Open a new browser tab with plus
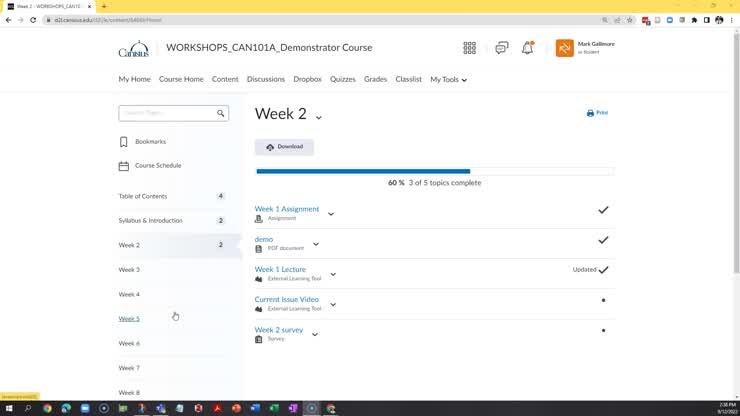 [x=104, y=6]
